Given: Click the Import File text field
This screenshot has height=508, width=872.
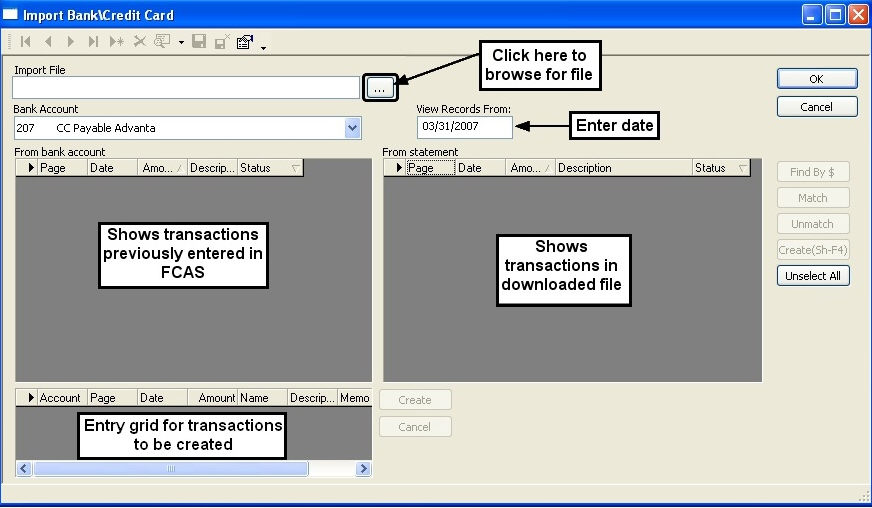Looking at the screenshot, I should (x=186, y=88).
